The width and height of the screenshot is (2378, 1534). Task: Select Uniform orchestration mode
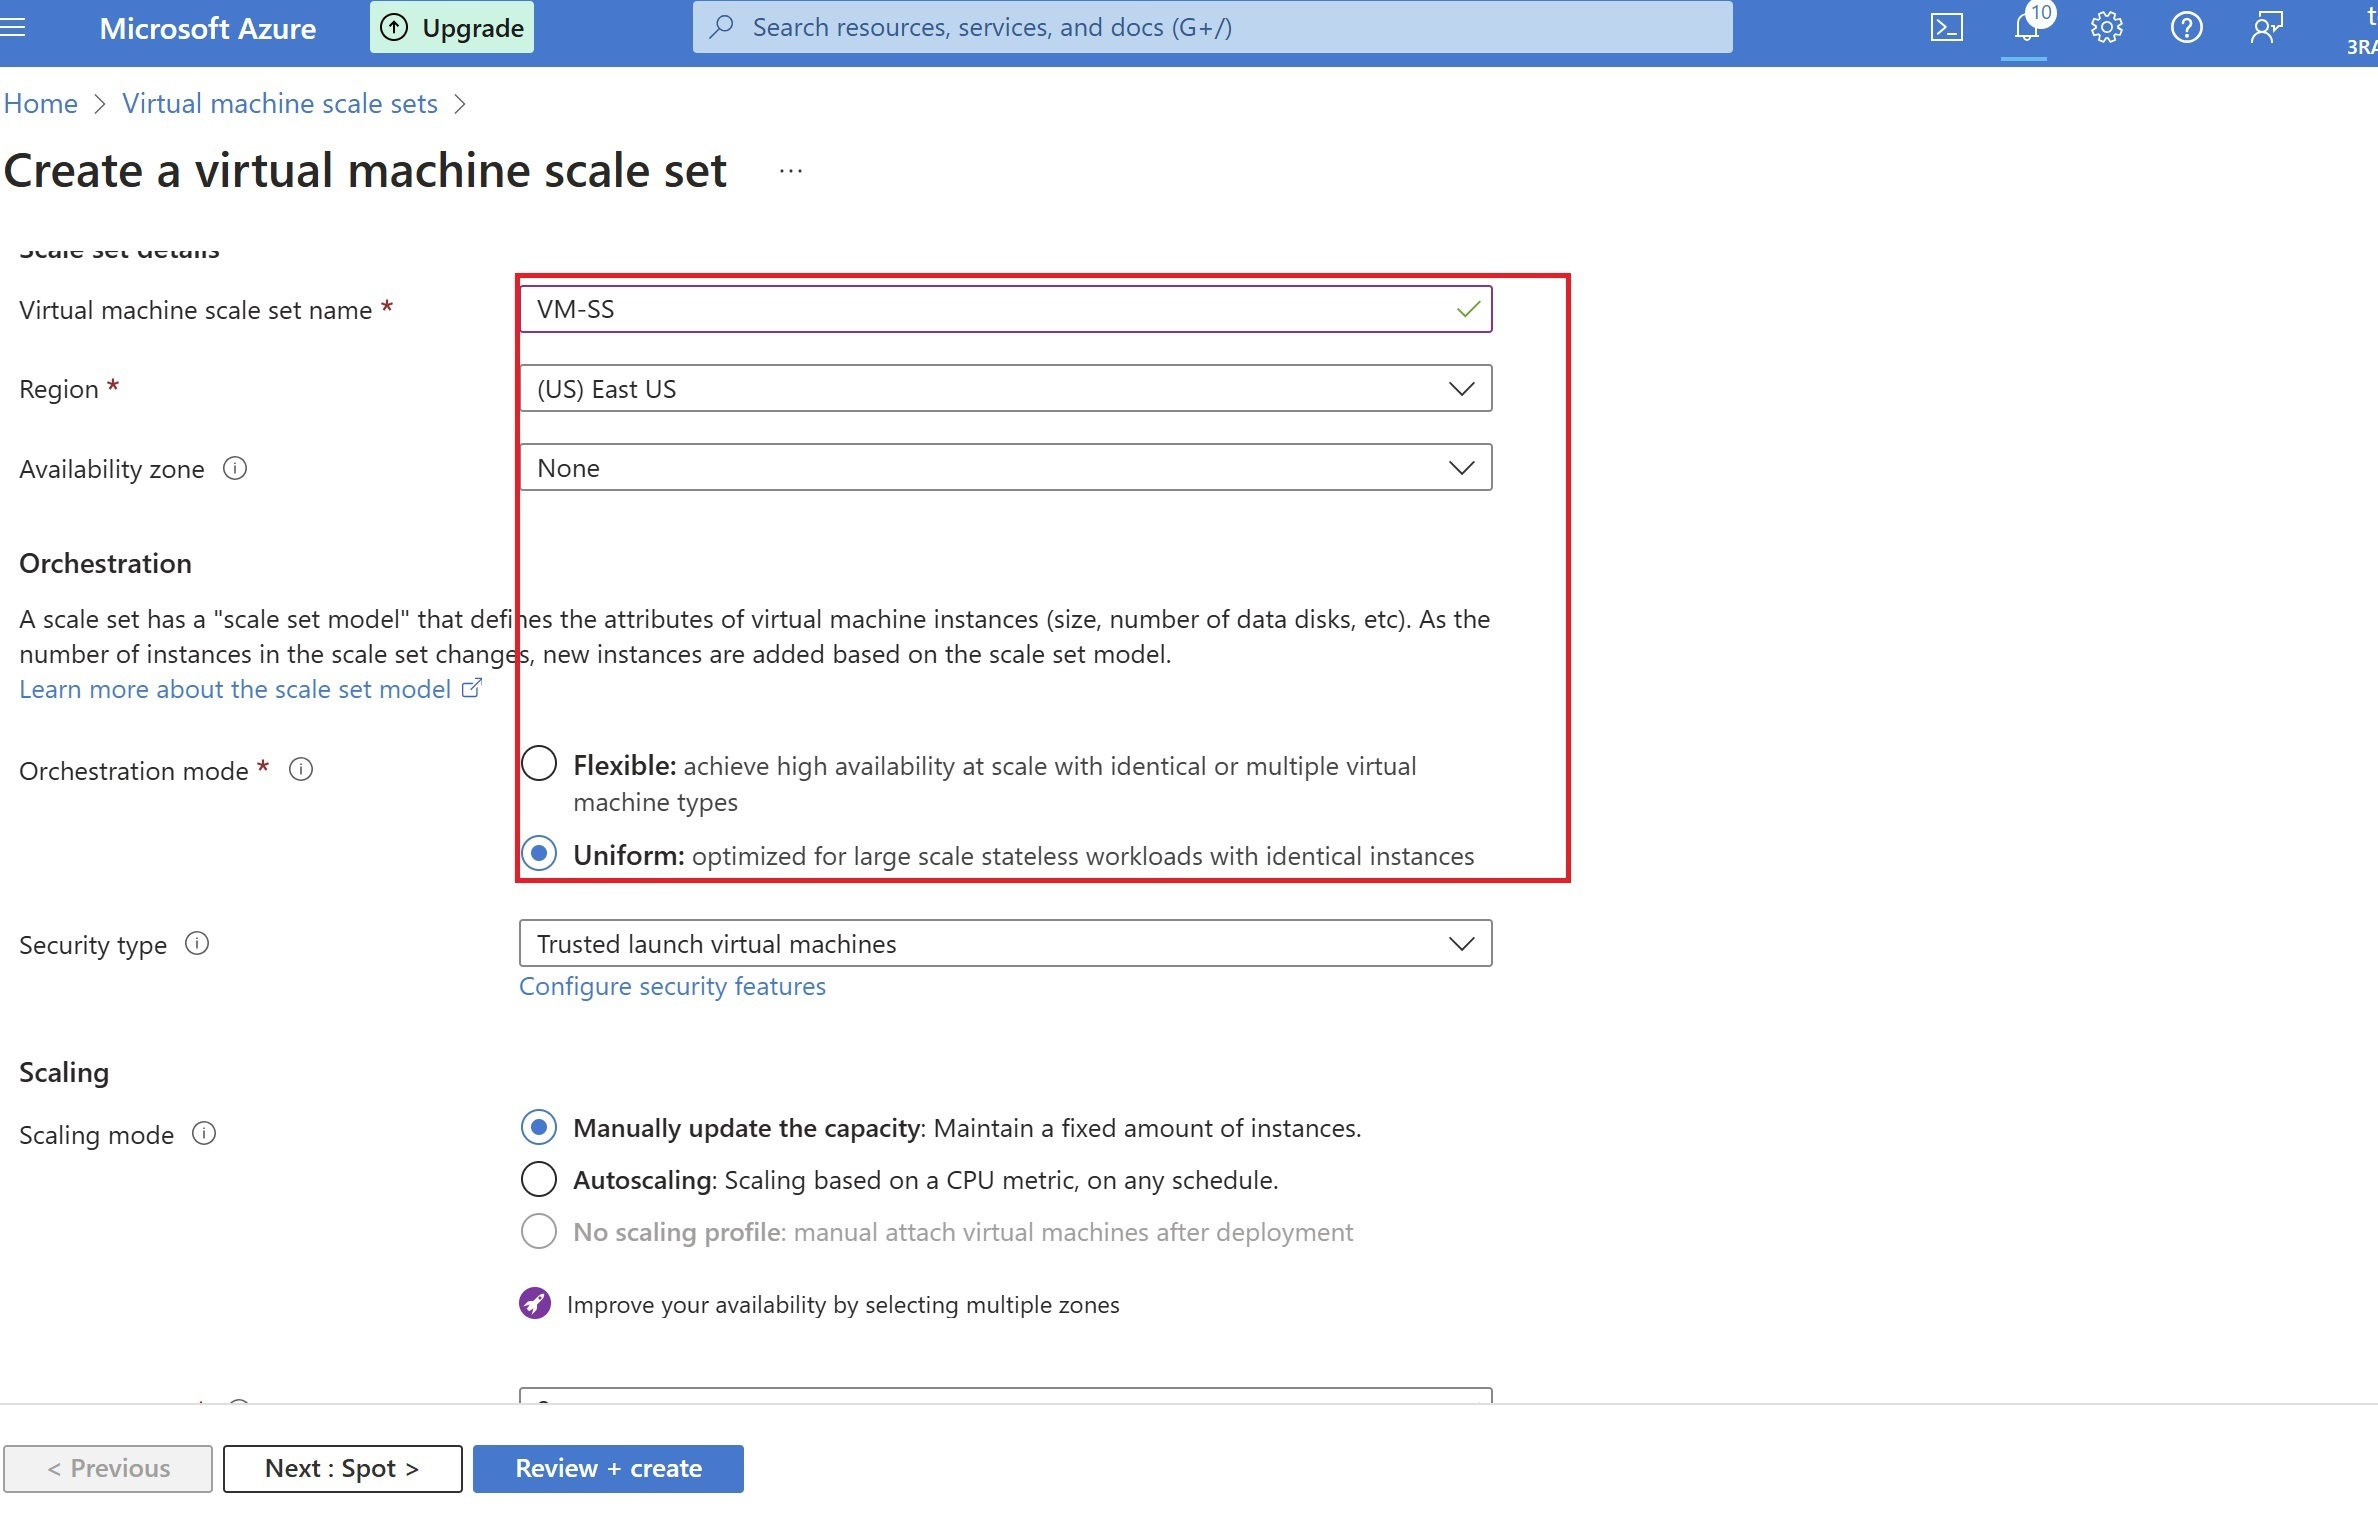tap(539, 854)
